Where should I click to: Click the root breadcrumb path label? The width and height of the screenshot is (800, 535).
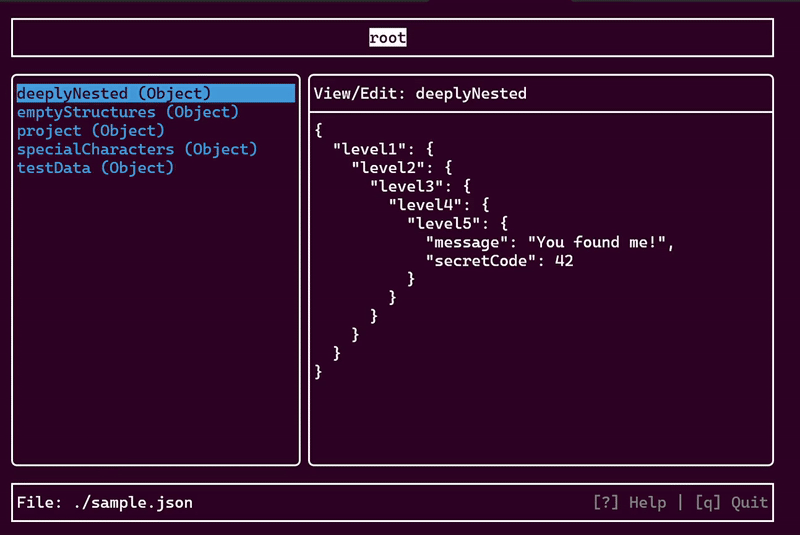point(388,38)
